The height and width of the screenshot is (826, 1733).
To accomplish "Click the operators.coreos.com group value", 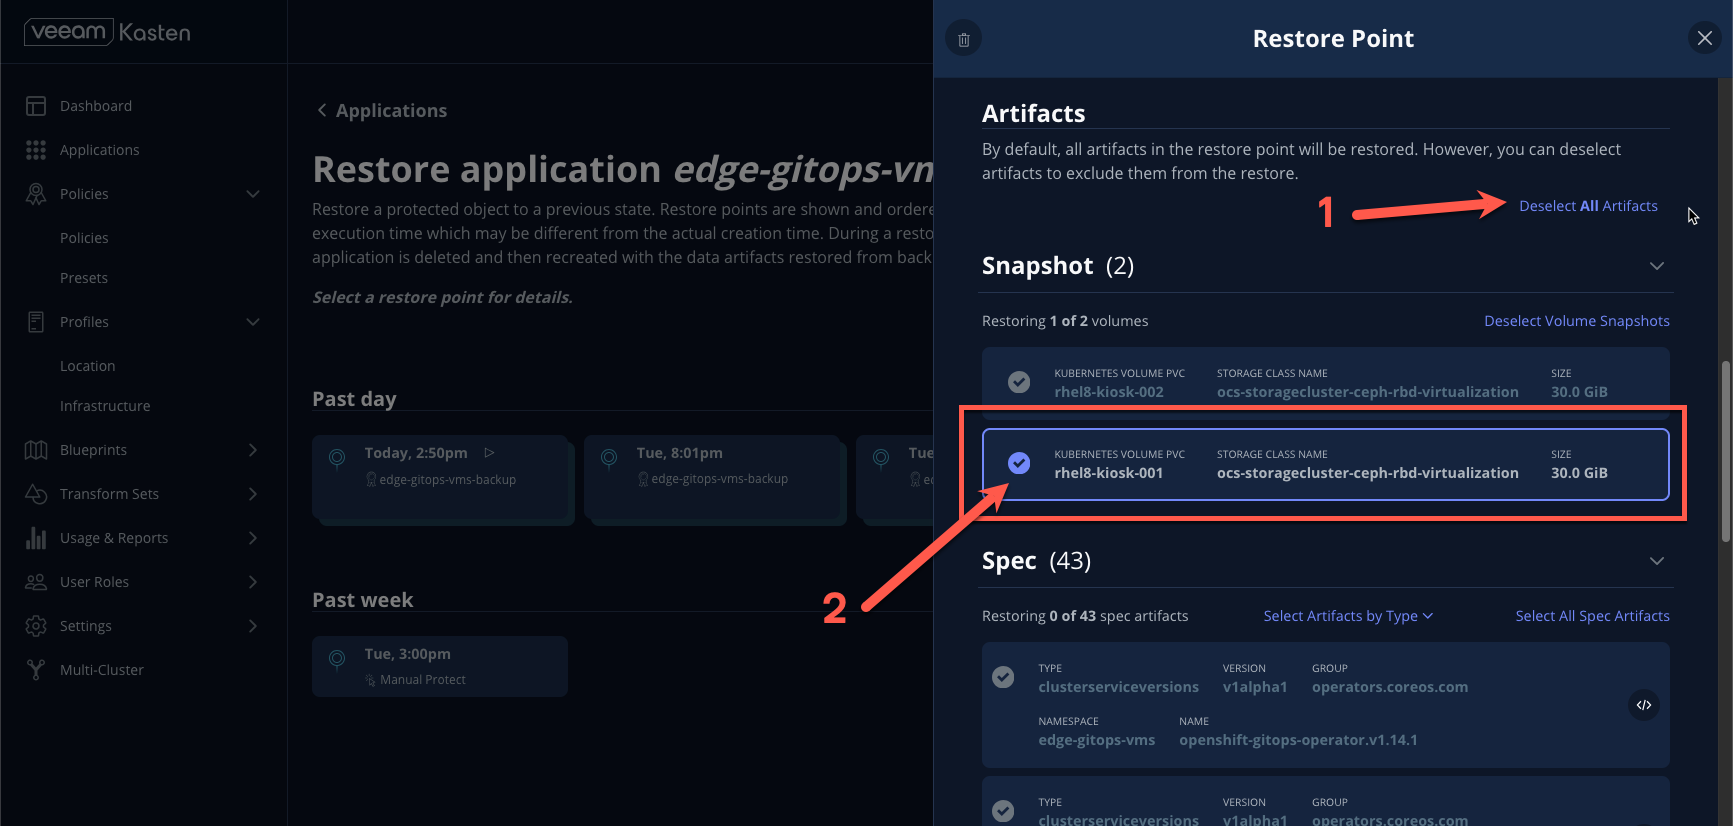I will [x=1390, y=687].
